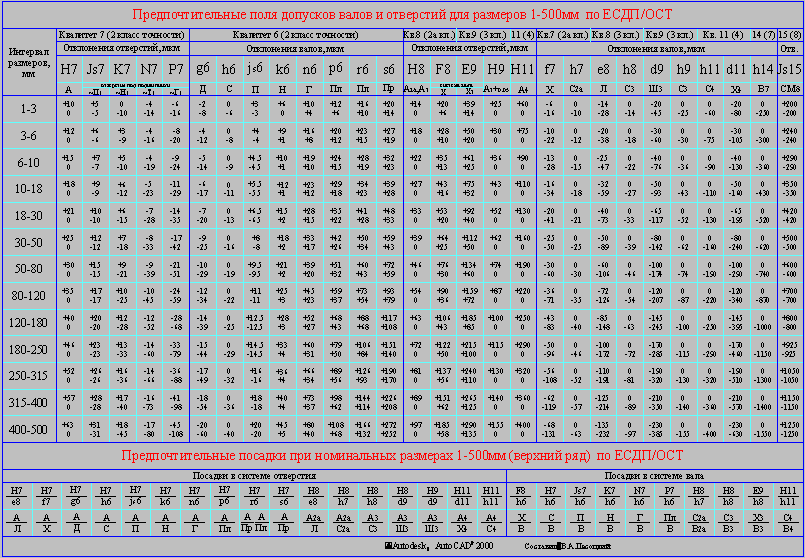Screen dimensions: 805x558
Task: Click the 'Квалитет 6 (2 класс точности)' header
Action: click(x=296, y=35)
